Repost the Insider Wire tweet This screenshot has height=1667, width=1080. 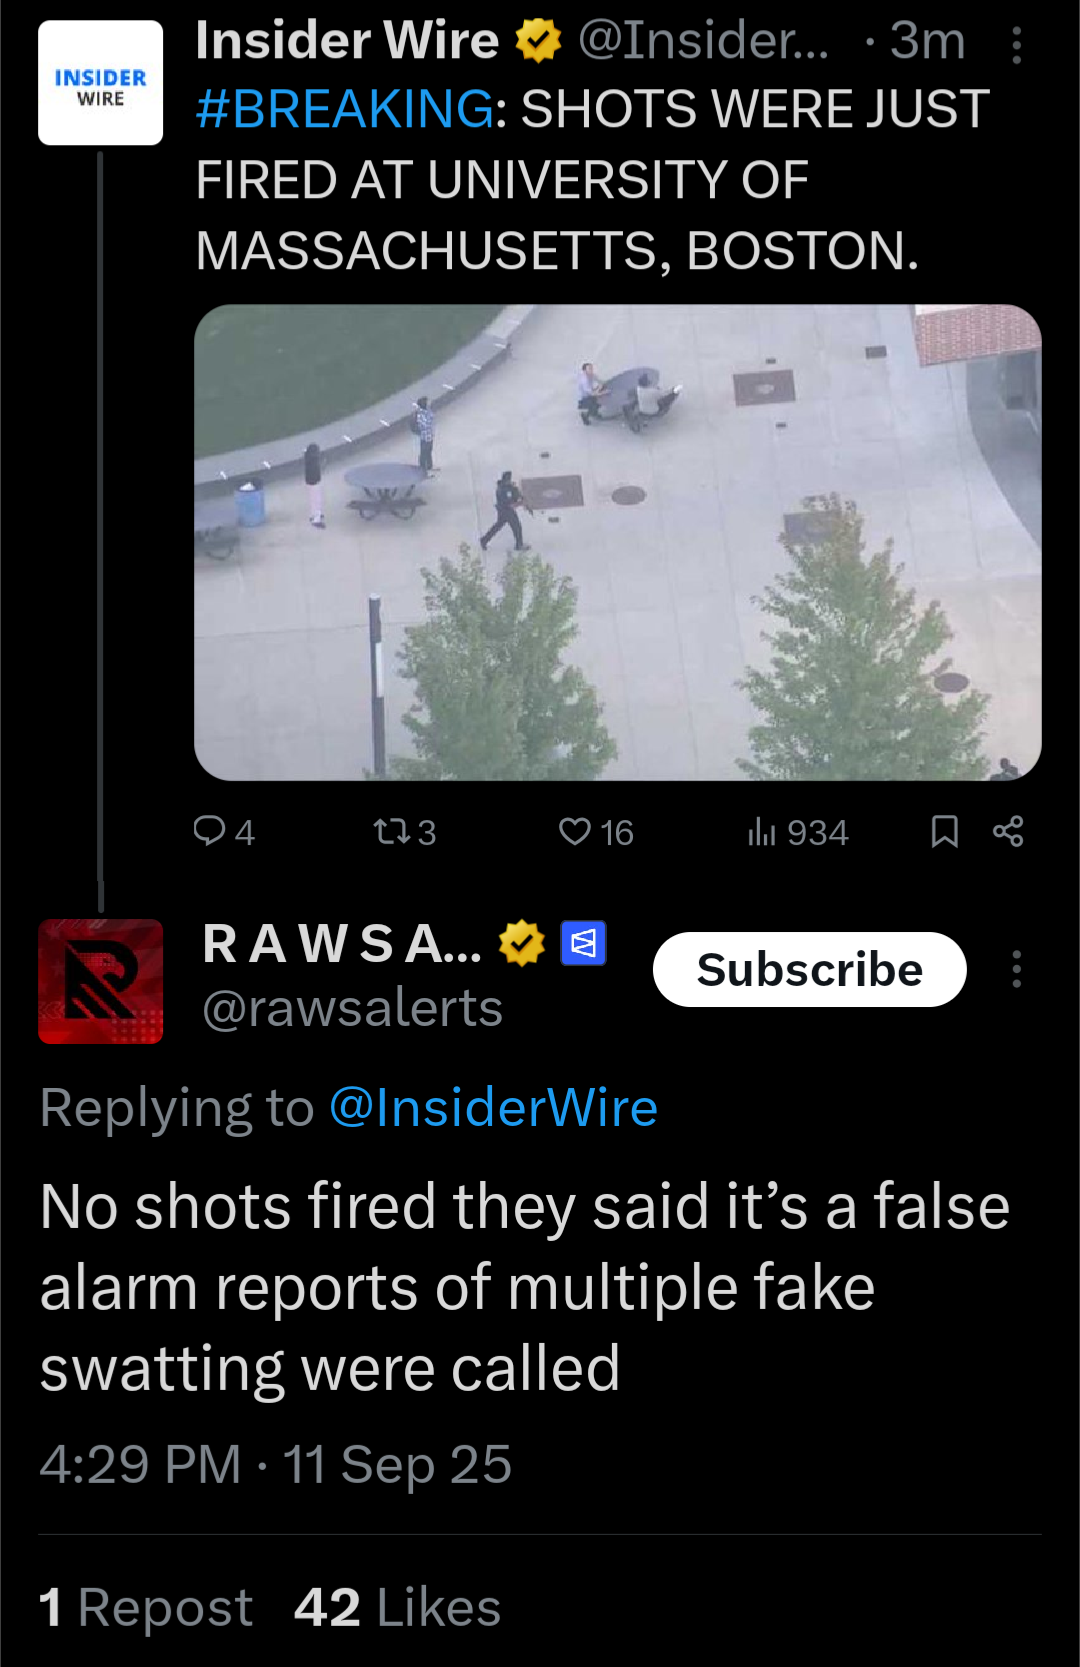(404, 832)
